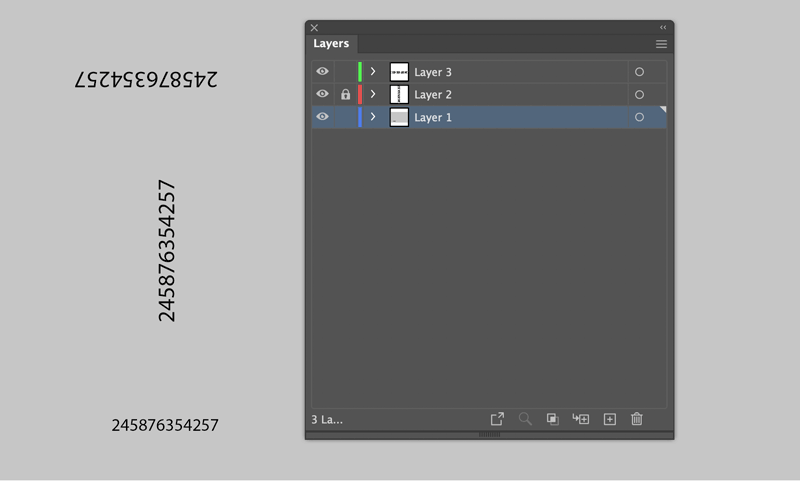Click the '3 La...' layer count
800x481 pixels.
click(x=327, y=420)
